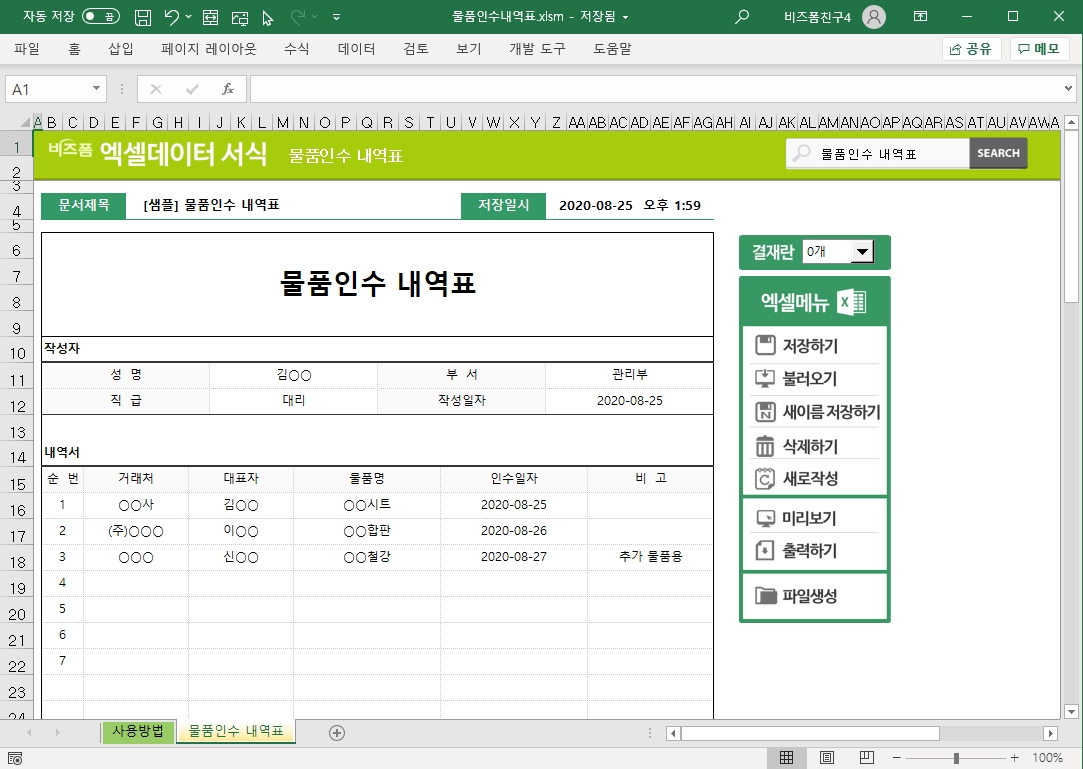Screen dimensions: 1083x769
Task: Click the user account avatar icon
Action: click(x=873, y=17)
